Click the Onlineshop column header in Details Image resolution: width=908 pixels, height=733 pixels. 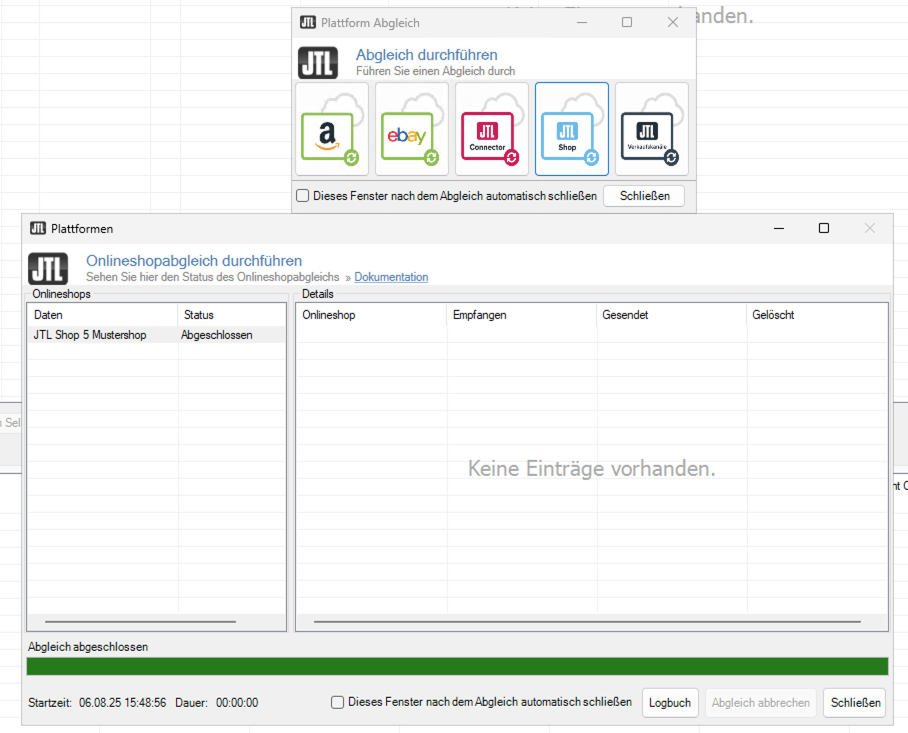click(371, 315)
